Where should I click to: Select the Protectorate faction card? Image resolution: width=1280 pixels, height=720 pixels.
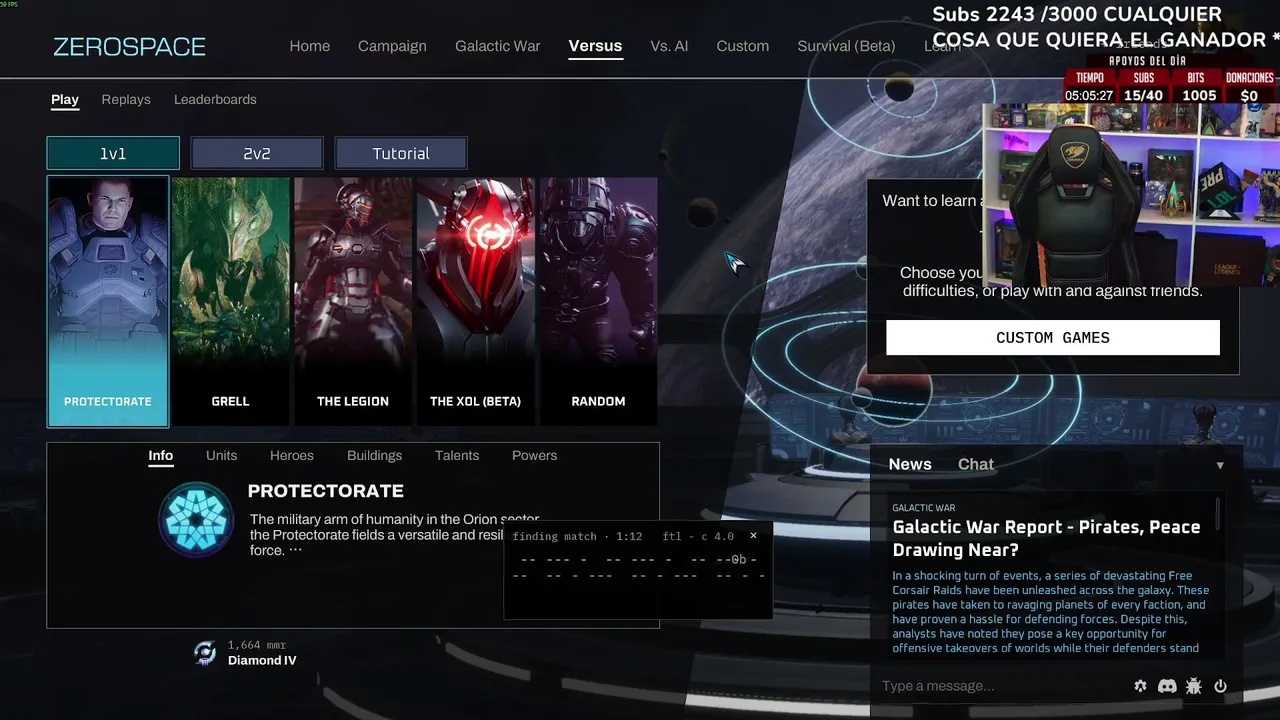point(108,301)
